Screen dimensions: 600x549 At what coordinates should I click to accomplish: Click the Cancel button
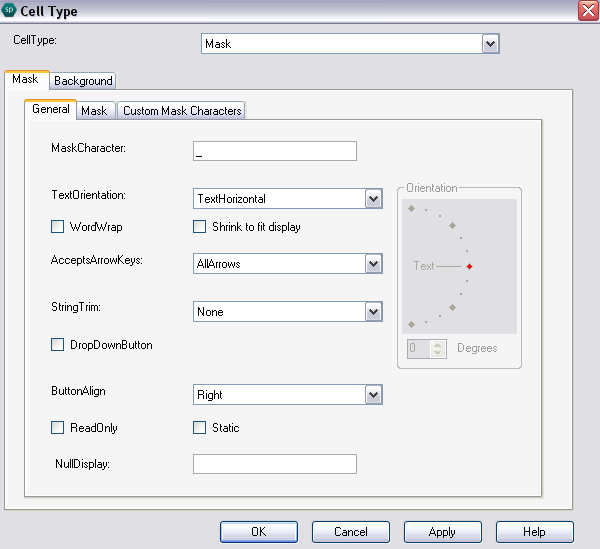click(x=351, y=532)
